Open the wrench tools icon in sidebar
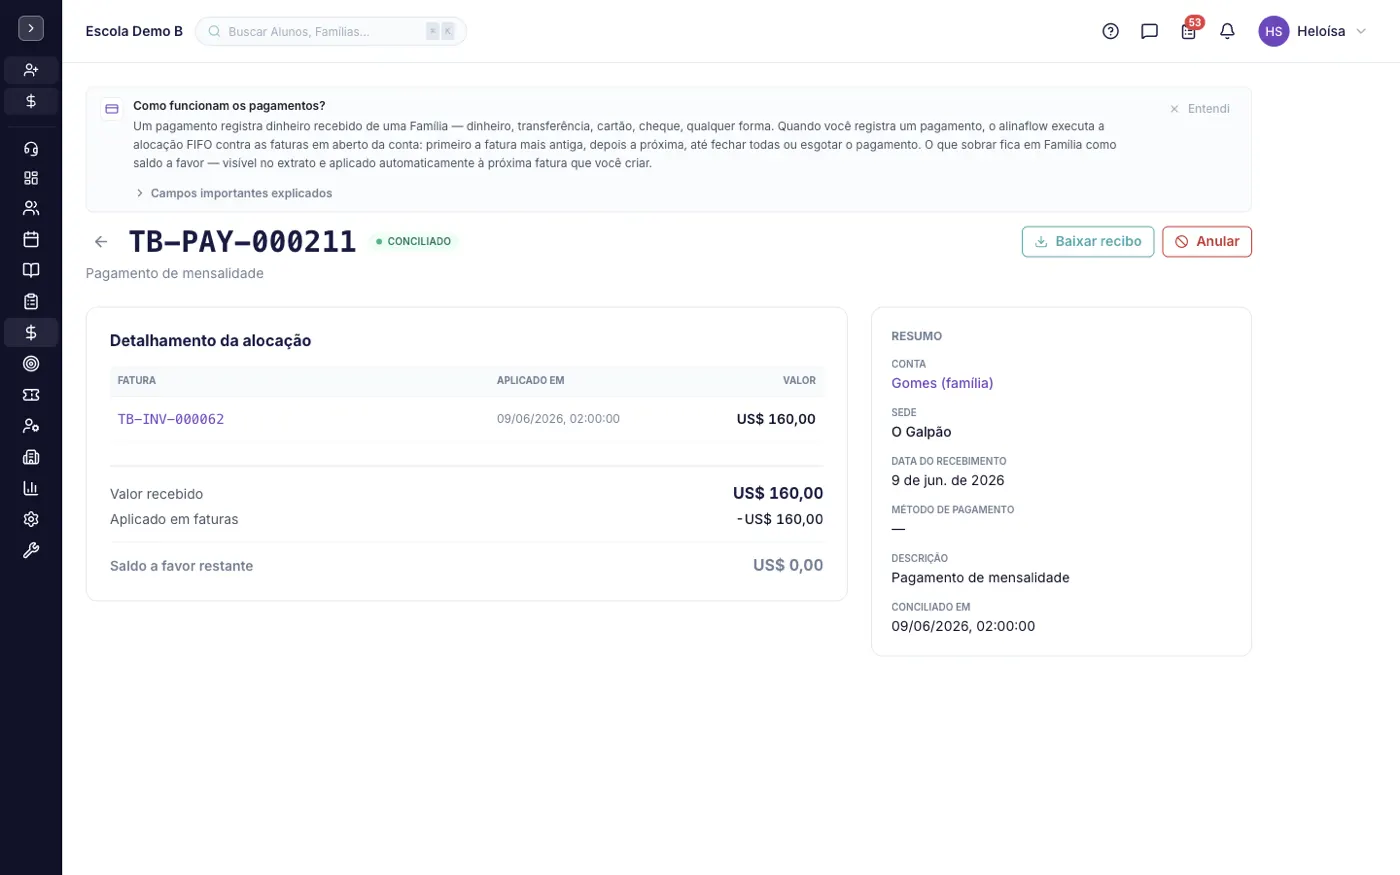Image resolution: width=1400 pixels, height=875 pixels. click(31, 550)
